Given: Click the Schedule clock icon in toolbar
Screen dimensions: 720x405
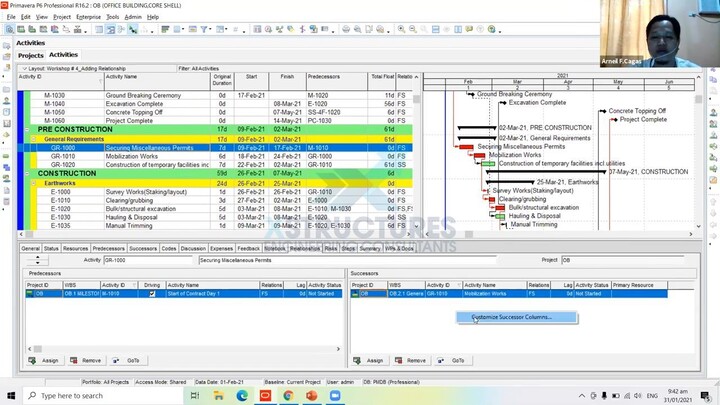Looking at the screenshot, I should click(268, 29).
